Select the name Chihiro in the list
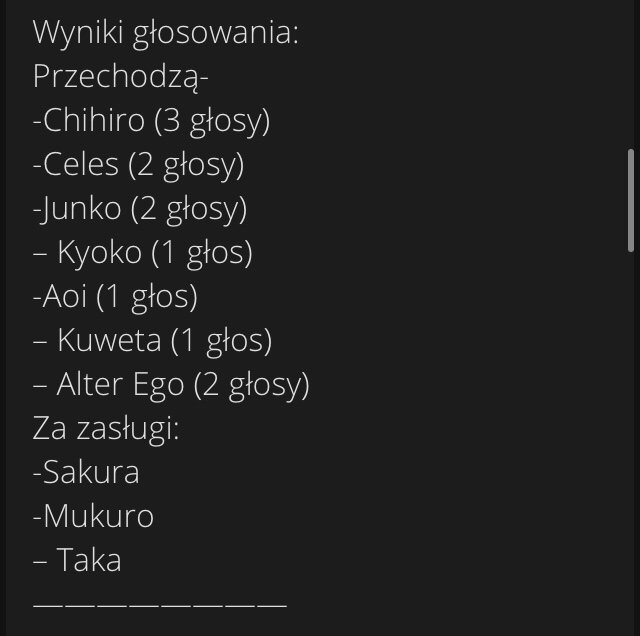This screenshot has height=636, width=640. click(x=94, y=121)
